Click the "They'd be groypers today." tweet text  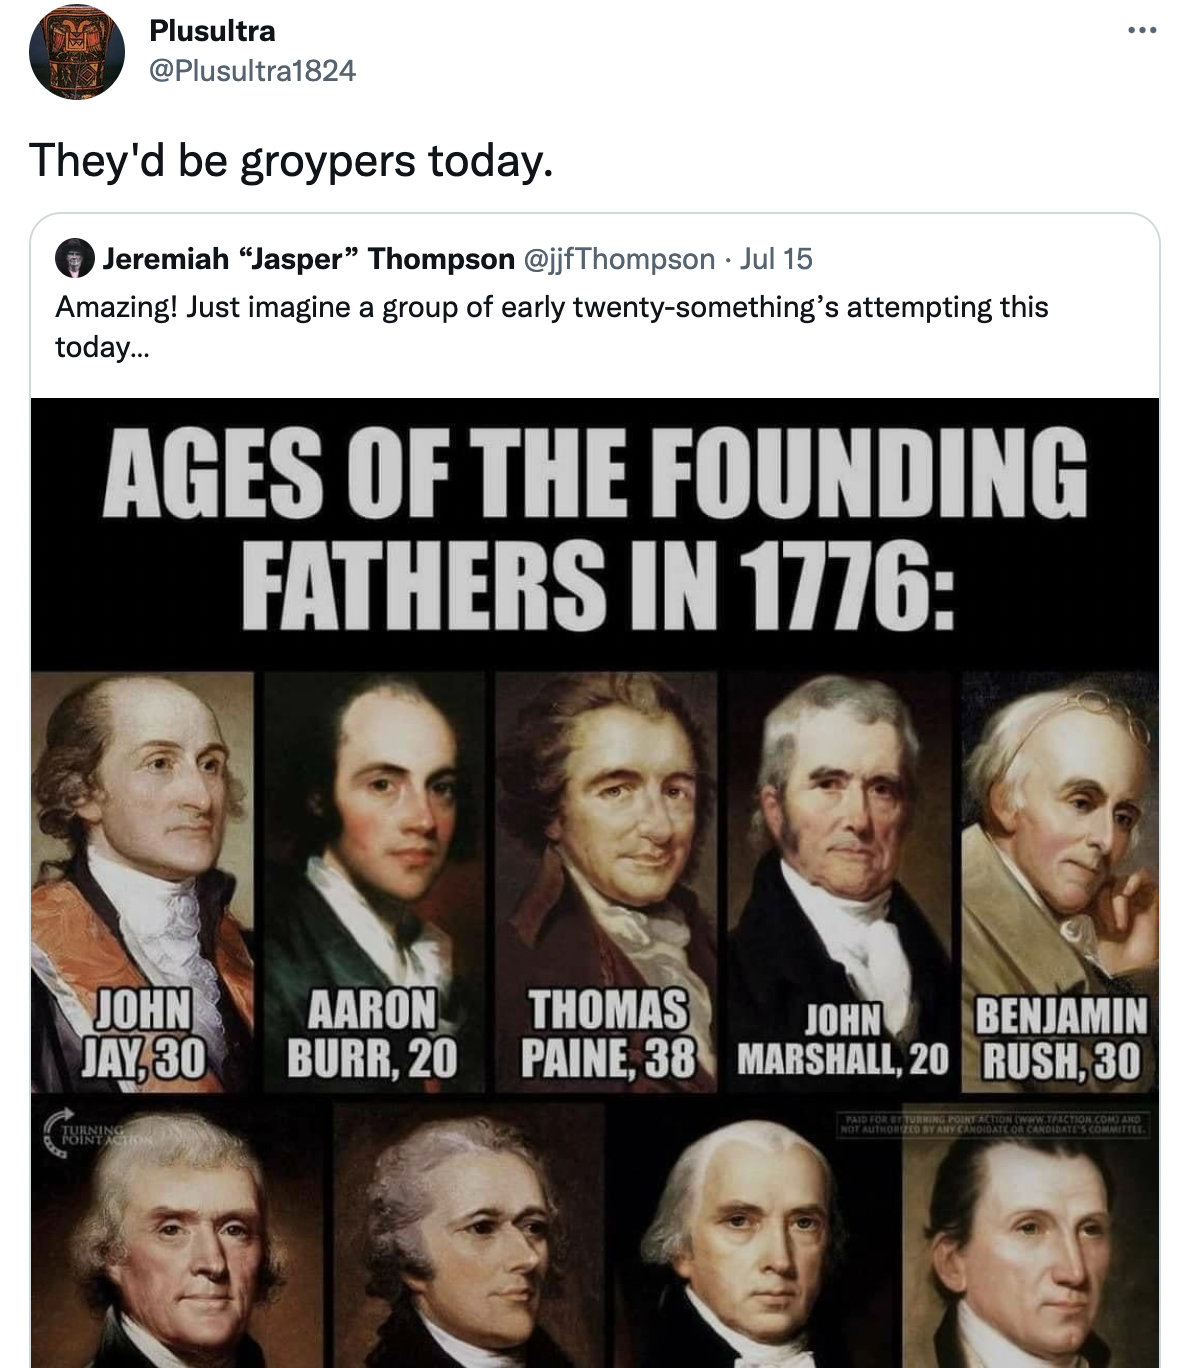point(291,160)
